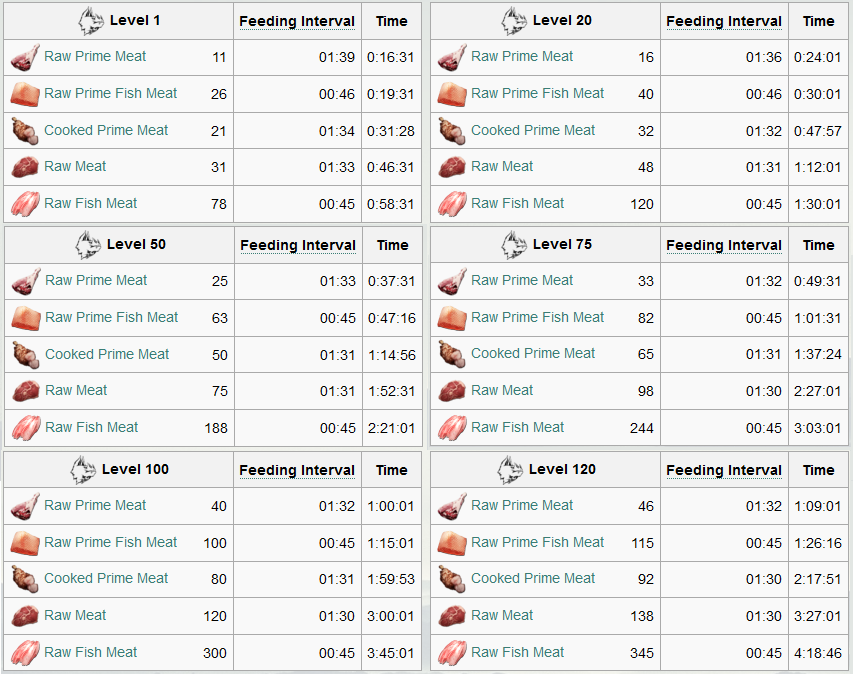Click the Cooked Prime Meat icon under Level 50
The width and height of the screenshot is (853, 674).
(26, 355)
